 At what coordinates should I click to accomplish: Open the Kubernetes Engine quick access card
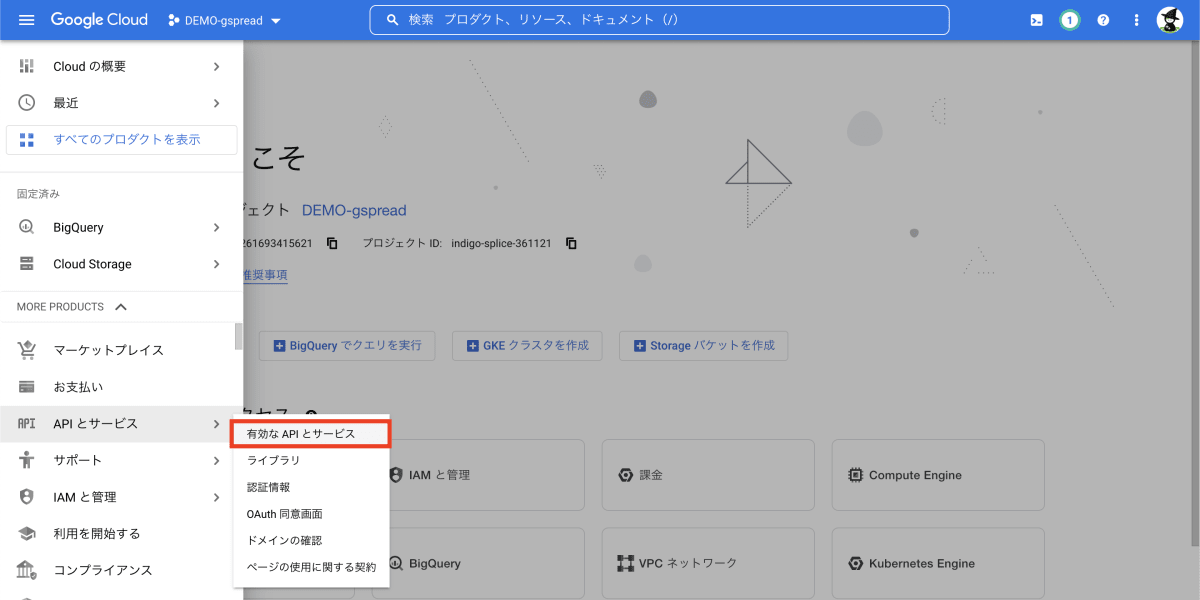click(938, 563)
